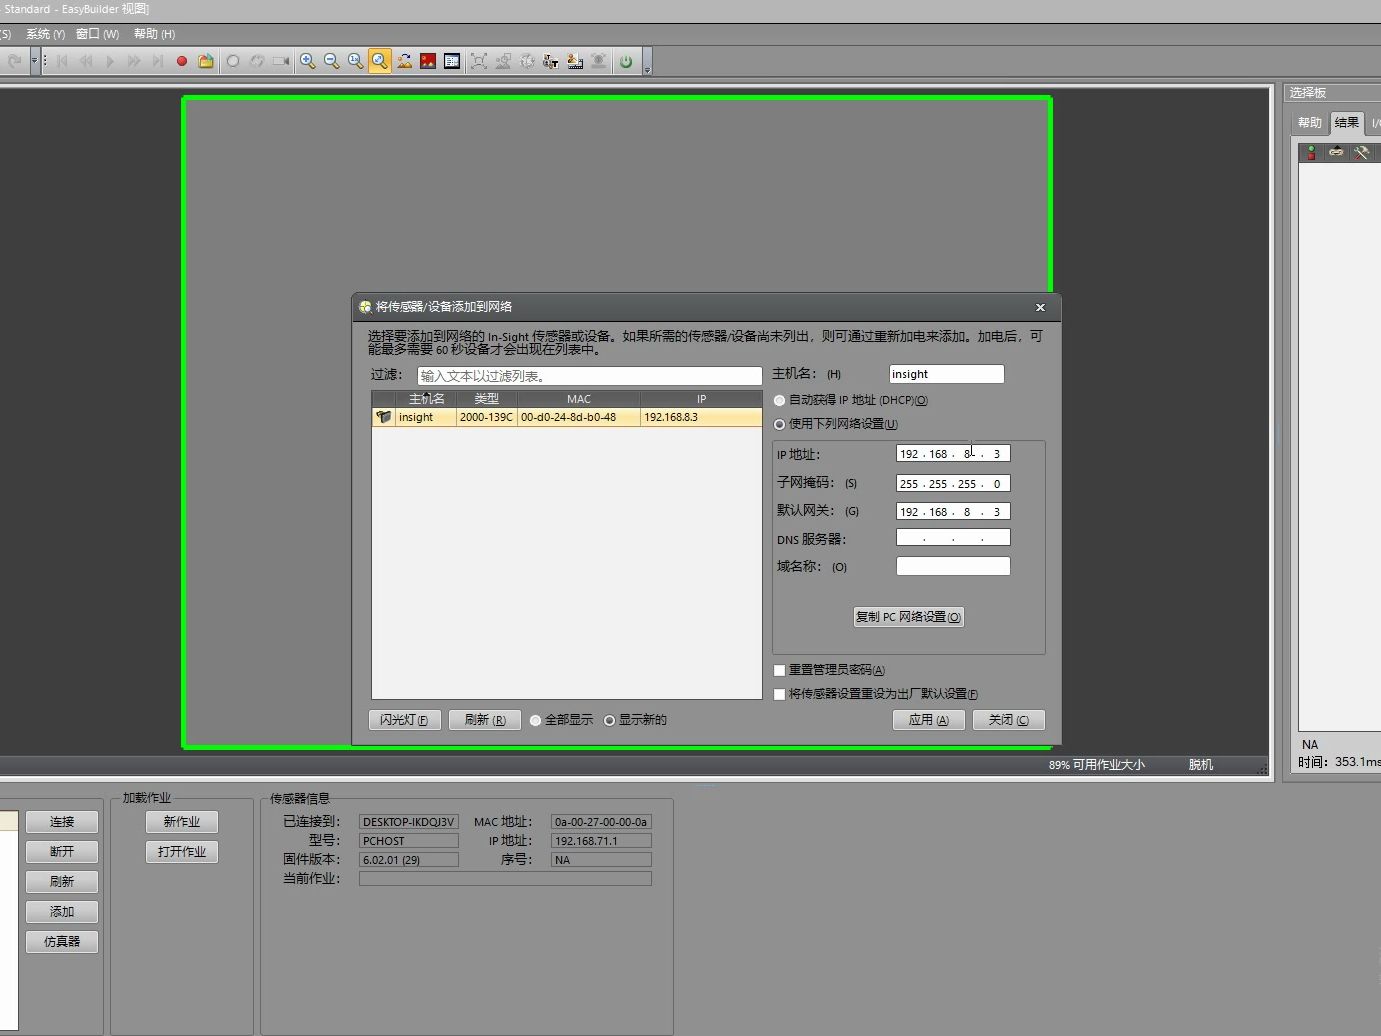Screen dimensions: 1381x1036
Task: Select the insight sensor row in list
Action: (567, 417)
